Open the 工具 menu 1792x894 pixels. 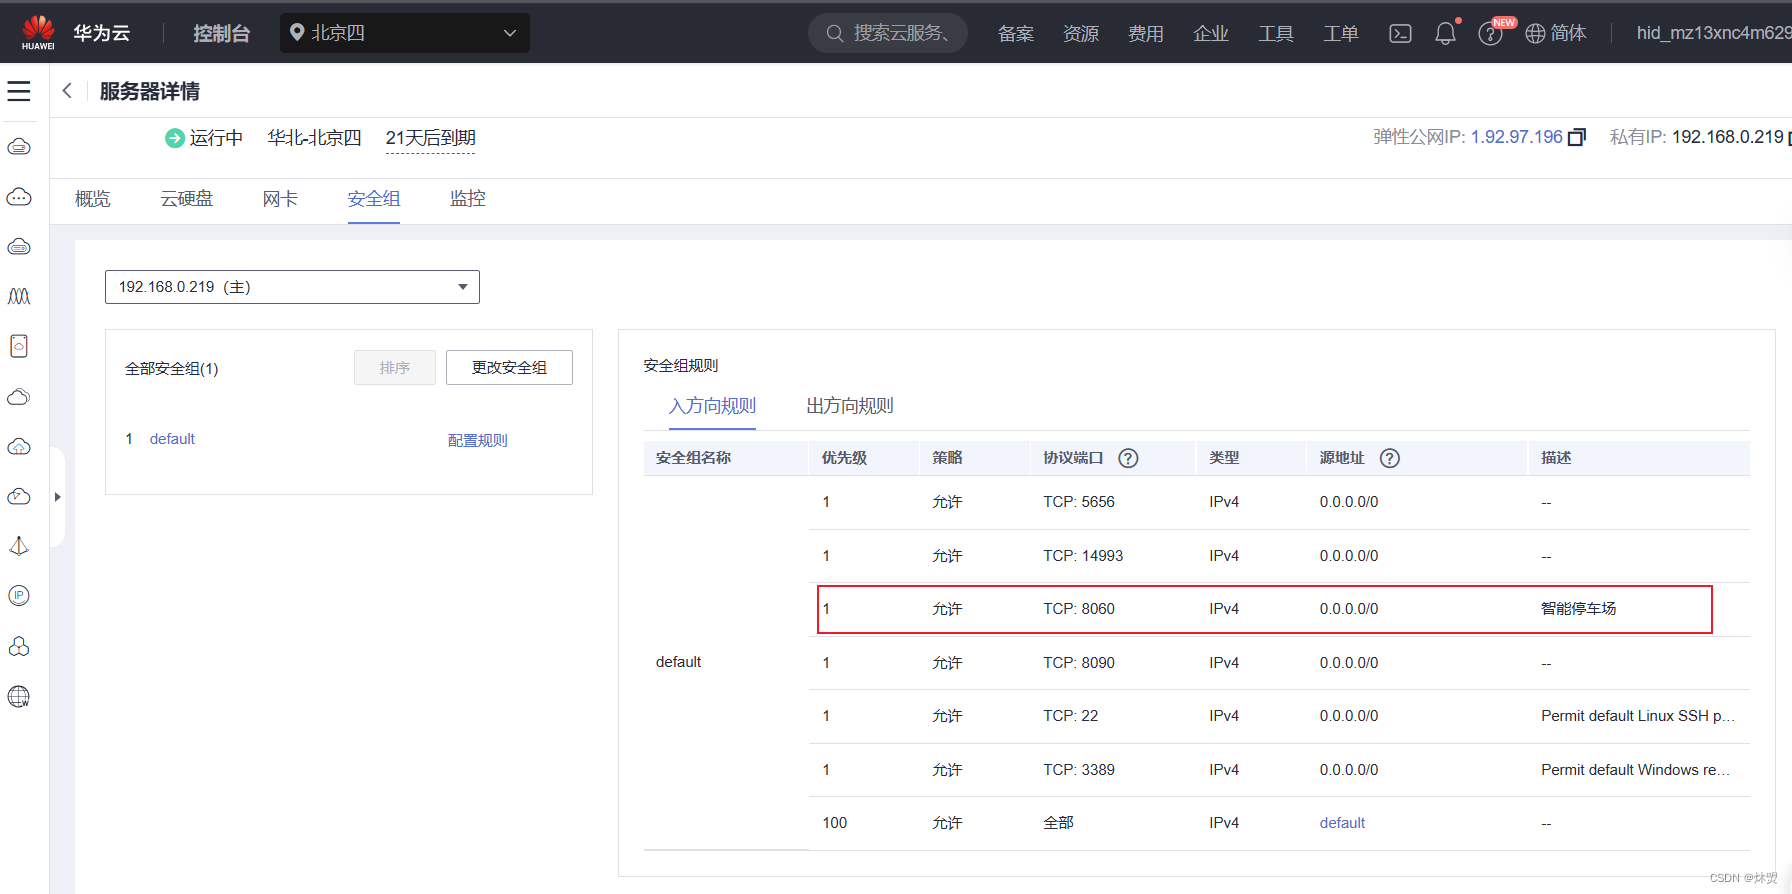tap(1276, 34)
